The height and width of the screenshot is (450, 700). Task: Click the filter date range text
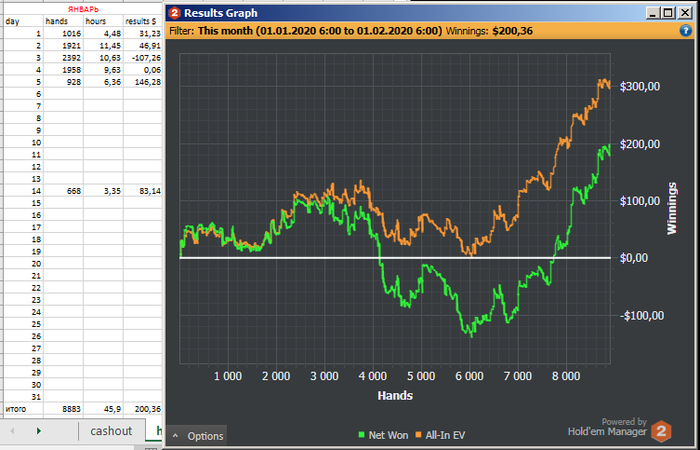coord(320,31)
